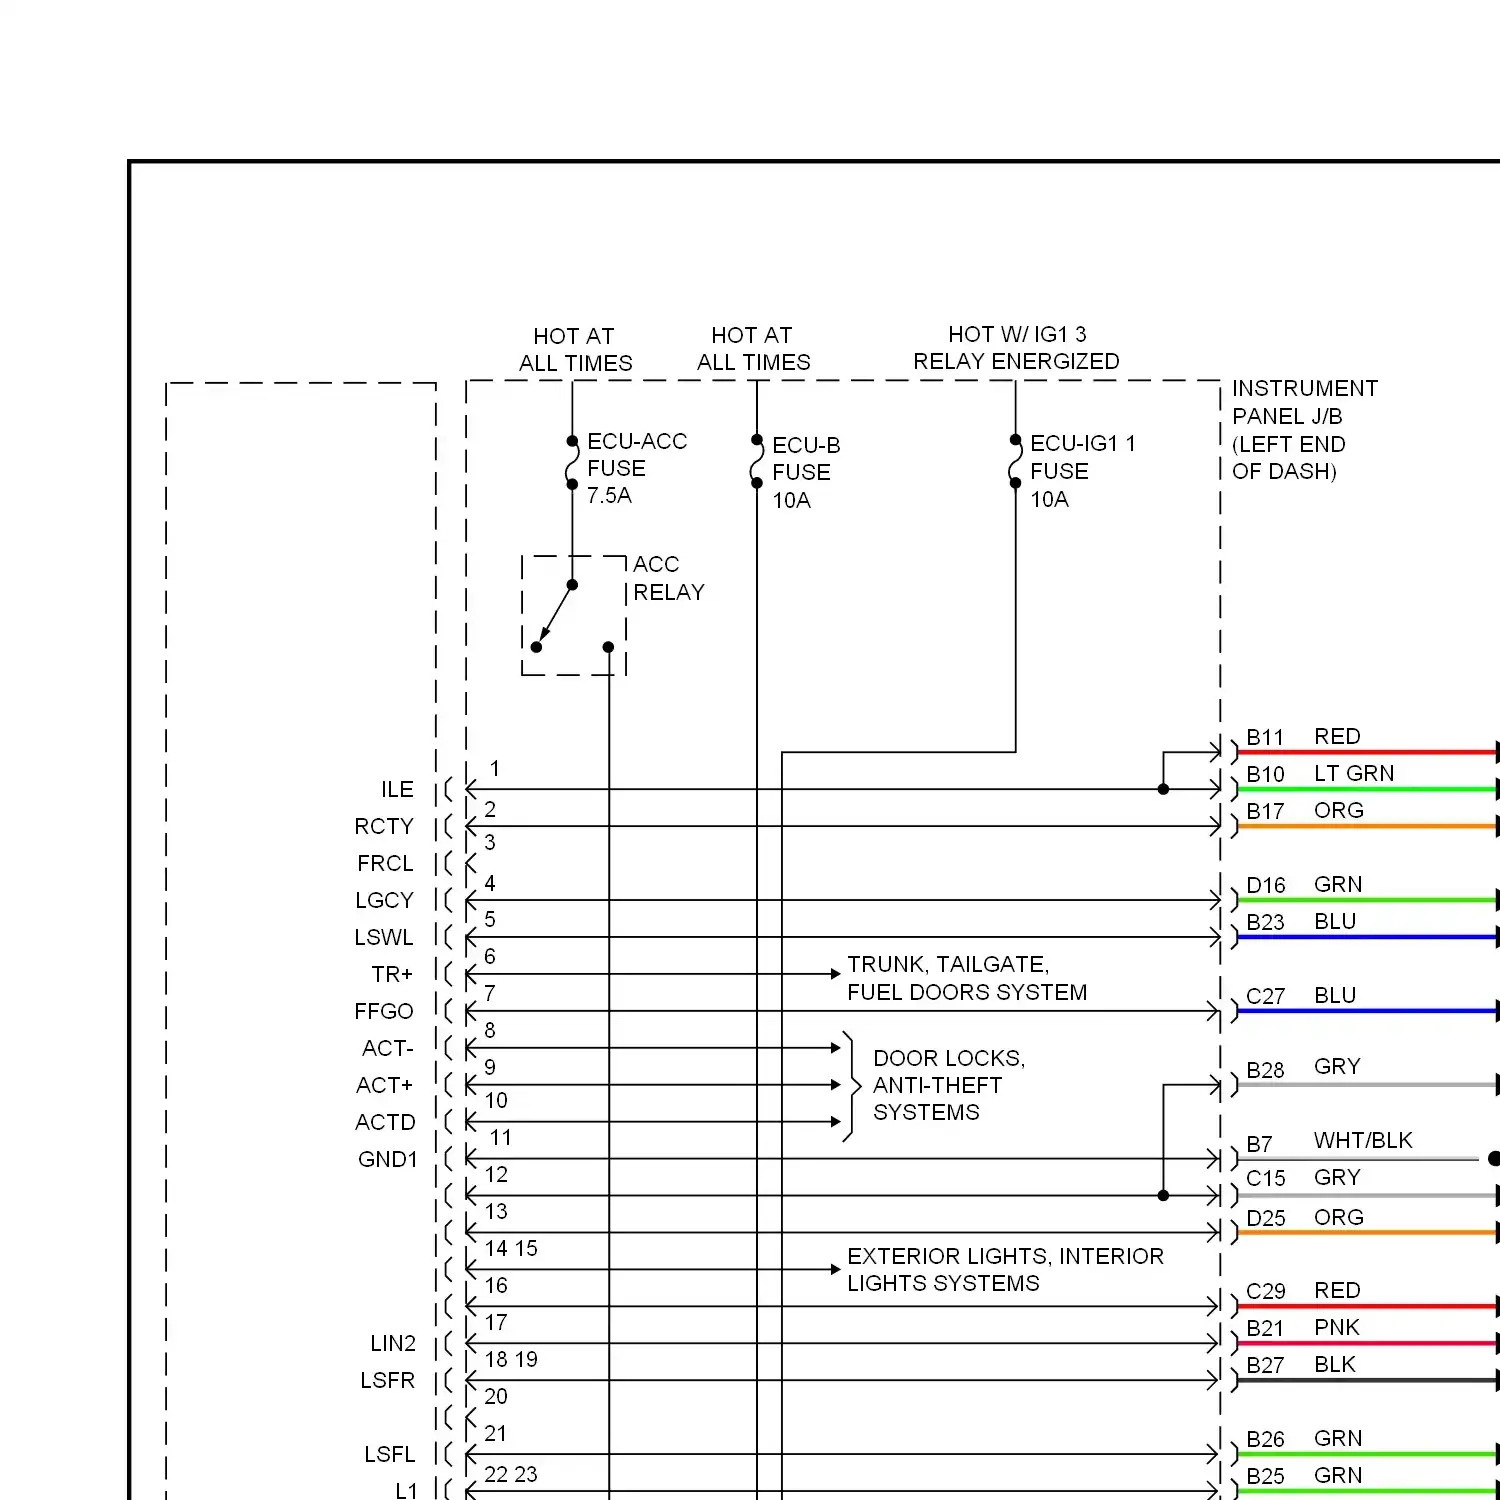1500x1500 pixels.
Task: Click the ECU-ACC FUSE 7.5A label
Action: coord(637,468)
